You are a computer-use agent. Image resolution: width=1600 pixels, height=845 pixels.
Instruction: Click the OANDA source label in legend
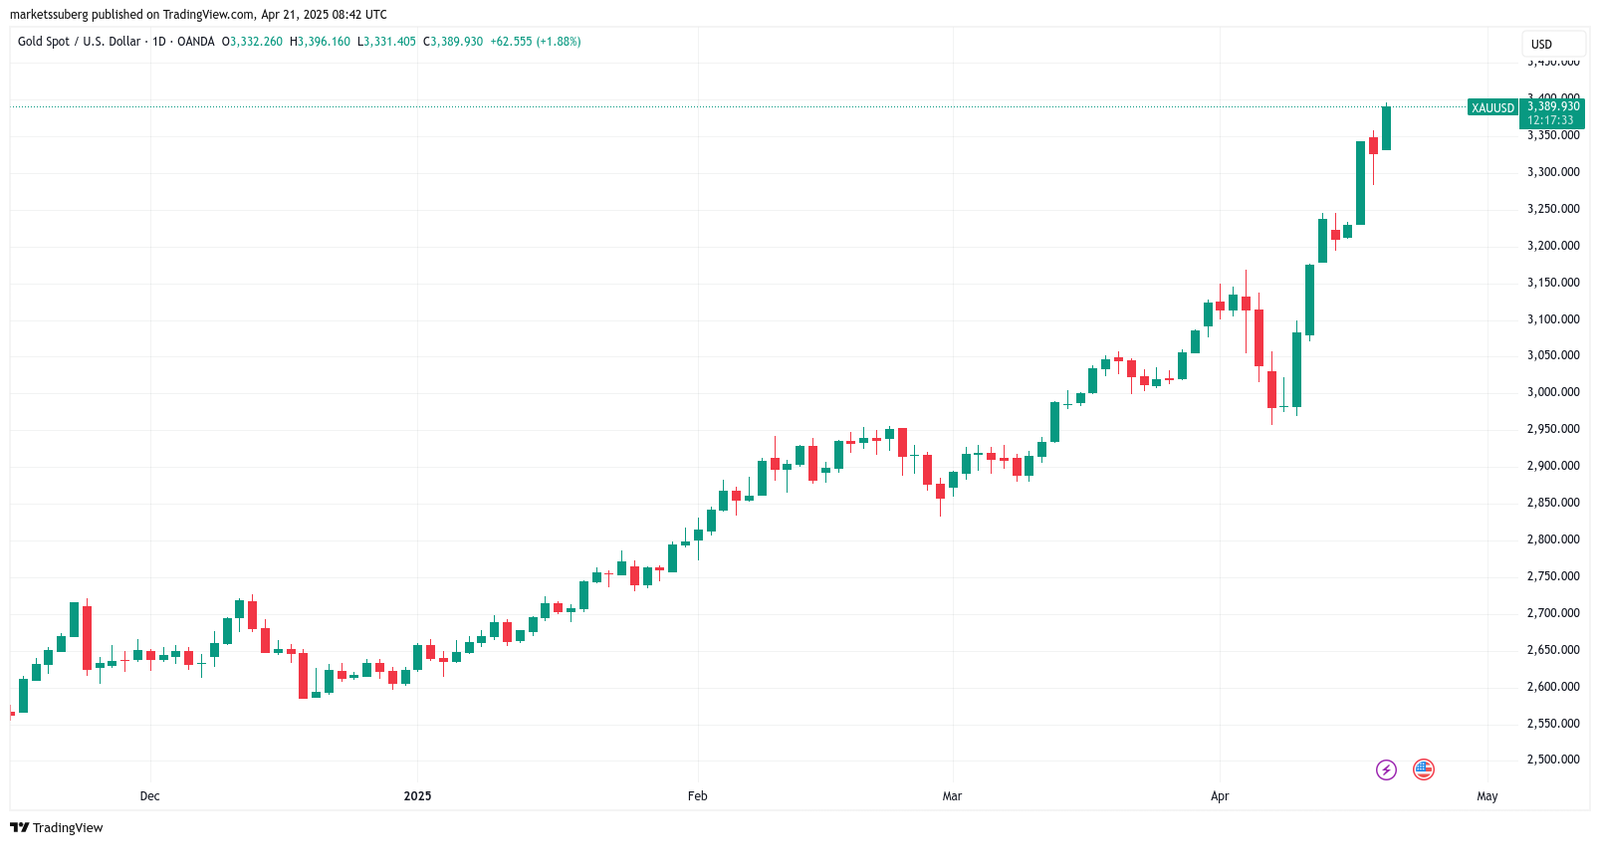[x=196, y=42]
